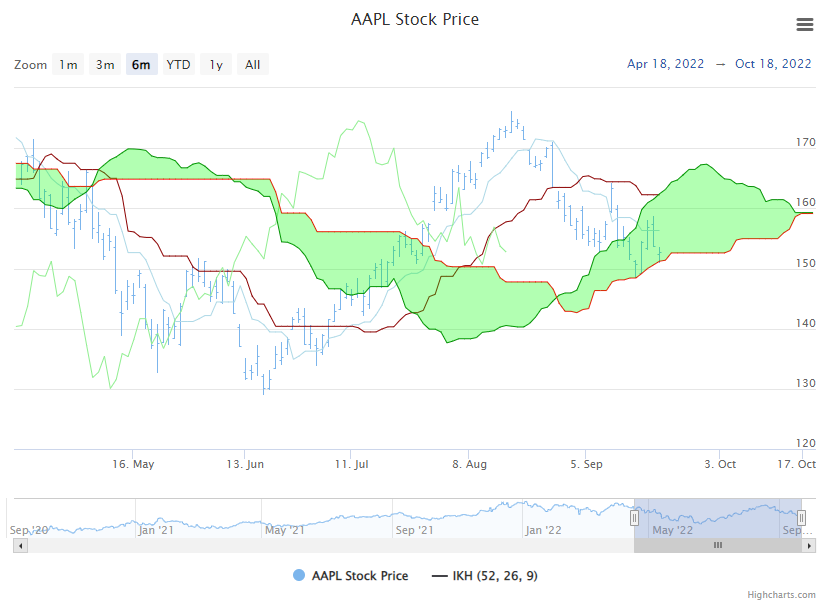
Task: Click Jan '22 in the navigator
Action: tap(544, 530)
